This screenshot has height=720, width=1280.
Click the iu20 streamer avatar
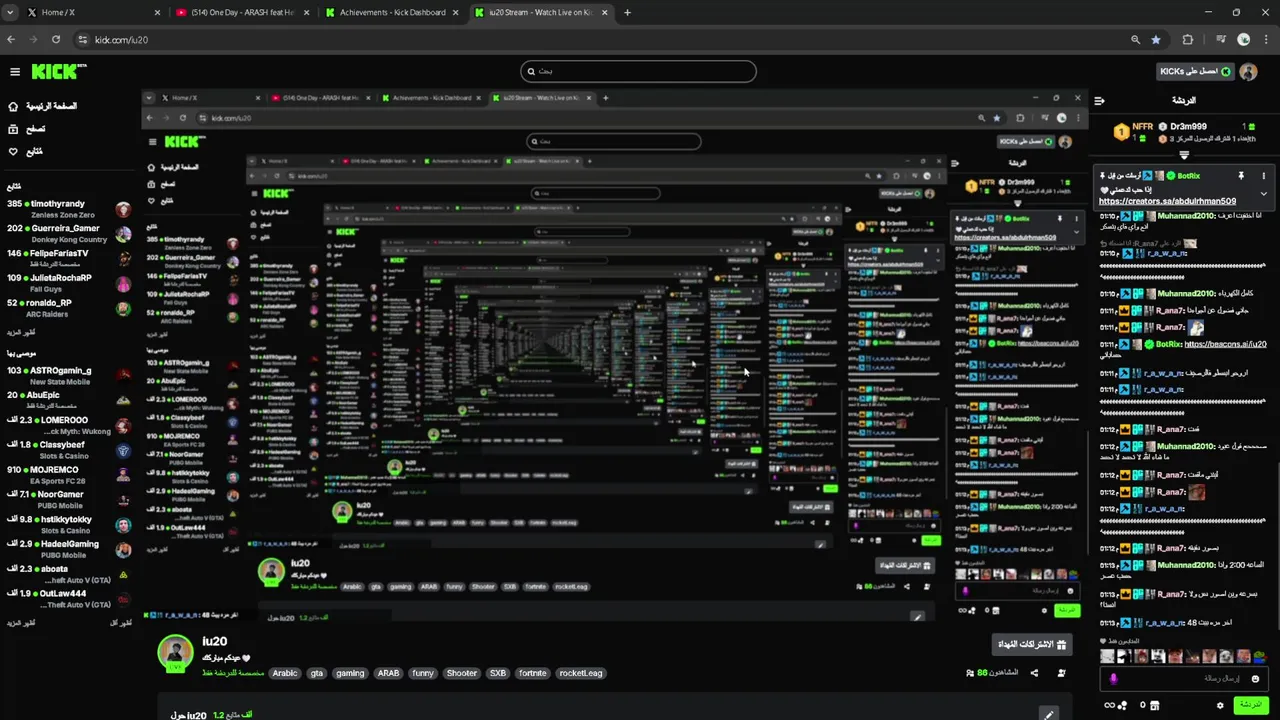point(175,652)
